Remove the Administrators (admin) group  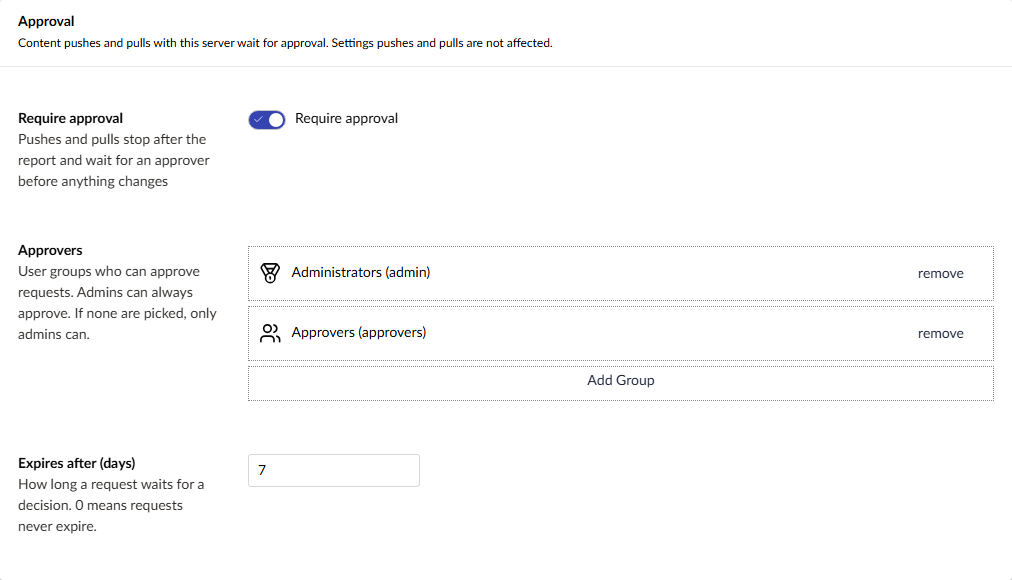(x=940, y=274)
